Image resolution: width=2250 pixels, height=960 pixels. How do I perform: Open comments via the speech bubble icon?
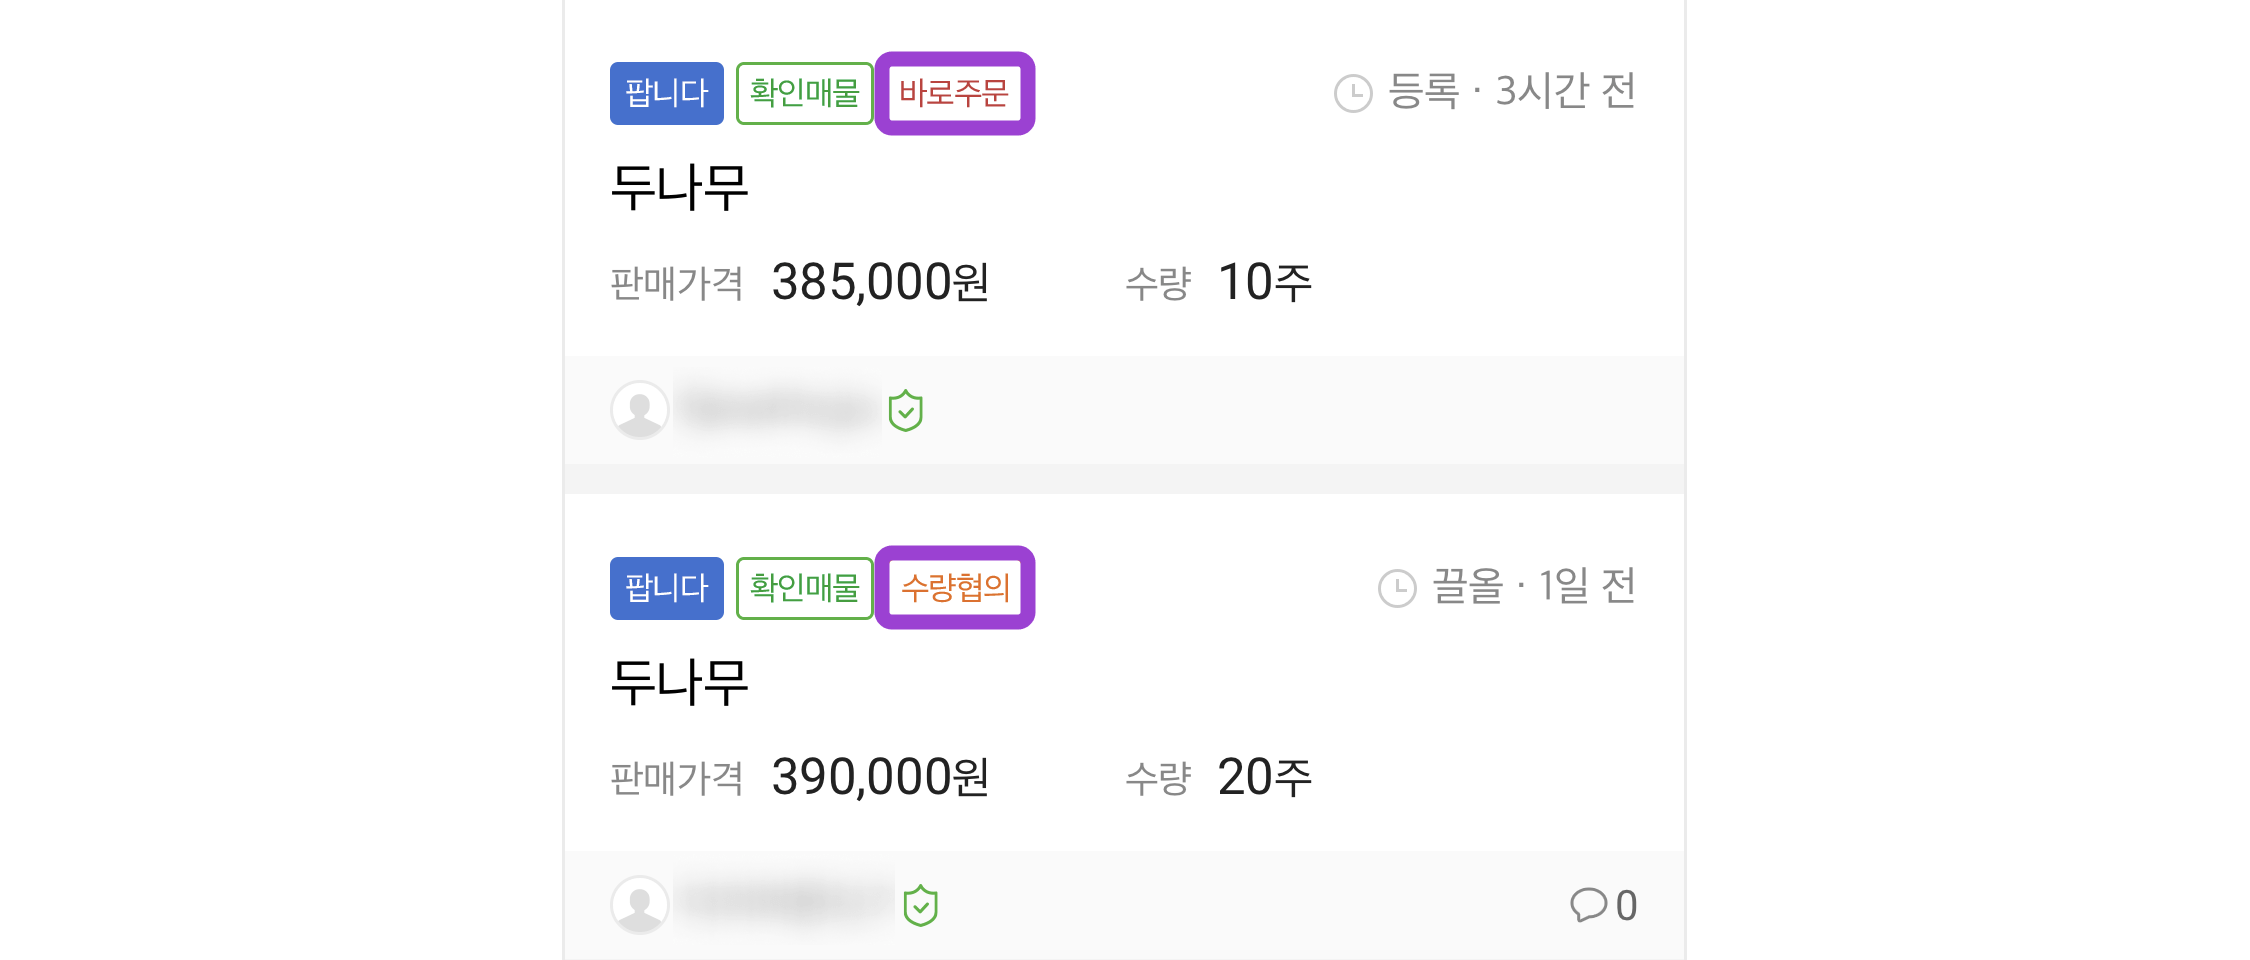[1588, 905]
